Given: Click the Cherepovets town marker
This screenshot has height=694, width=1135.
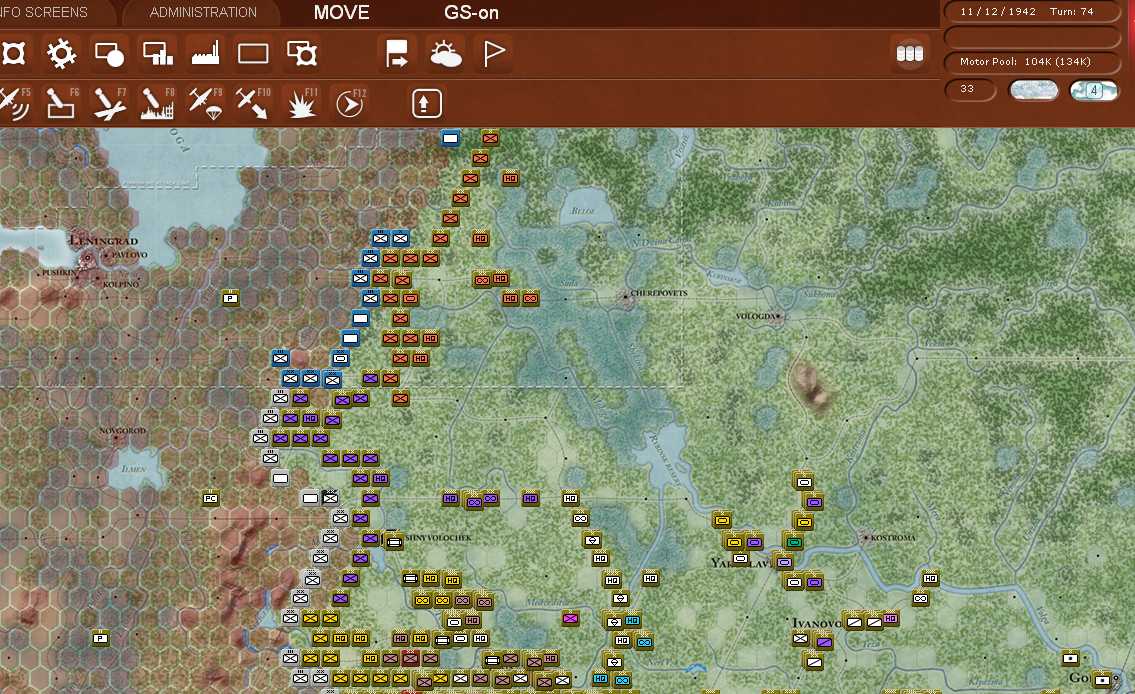Looking at the screenshot, I should pyautogui.click(x=627, y=297).
